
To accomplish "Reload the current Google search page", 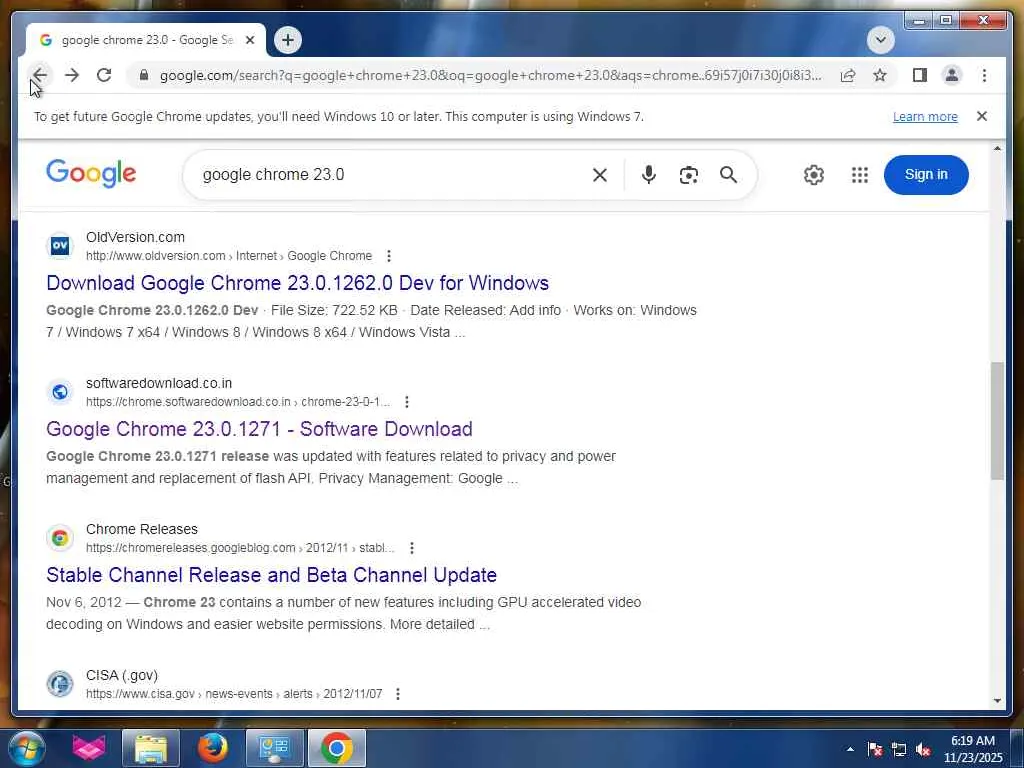I will [x=104, y=75].
